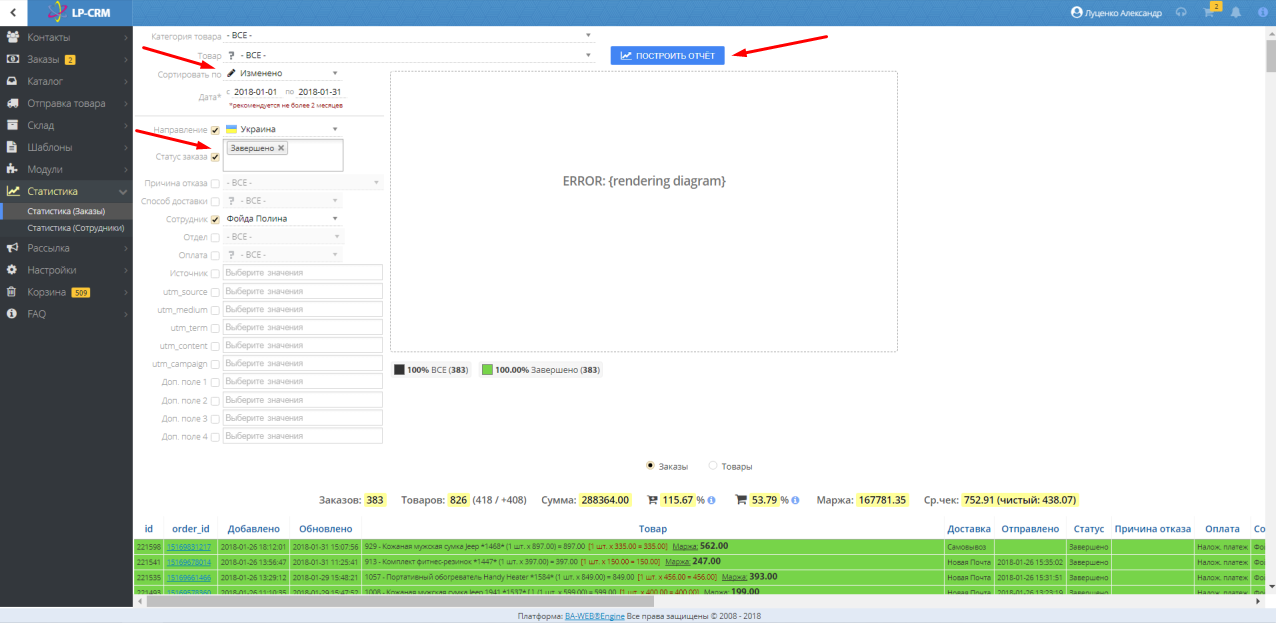Viewport: 1276px width, 623px height.
Task: Enable the Отдел filter checkbox
Action: coord(215,237)
